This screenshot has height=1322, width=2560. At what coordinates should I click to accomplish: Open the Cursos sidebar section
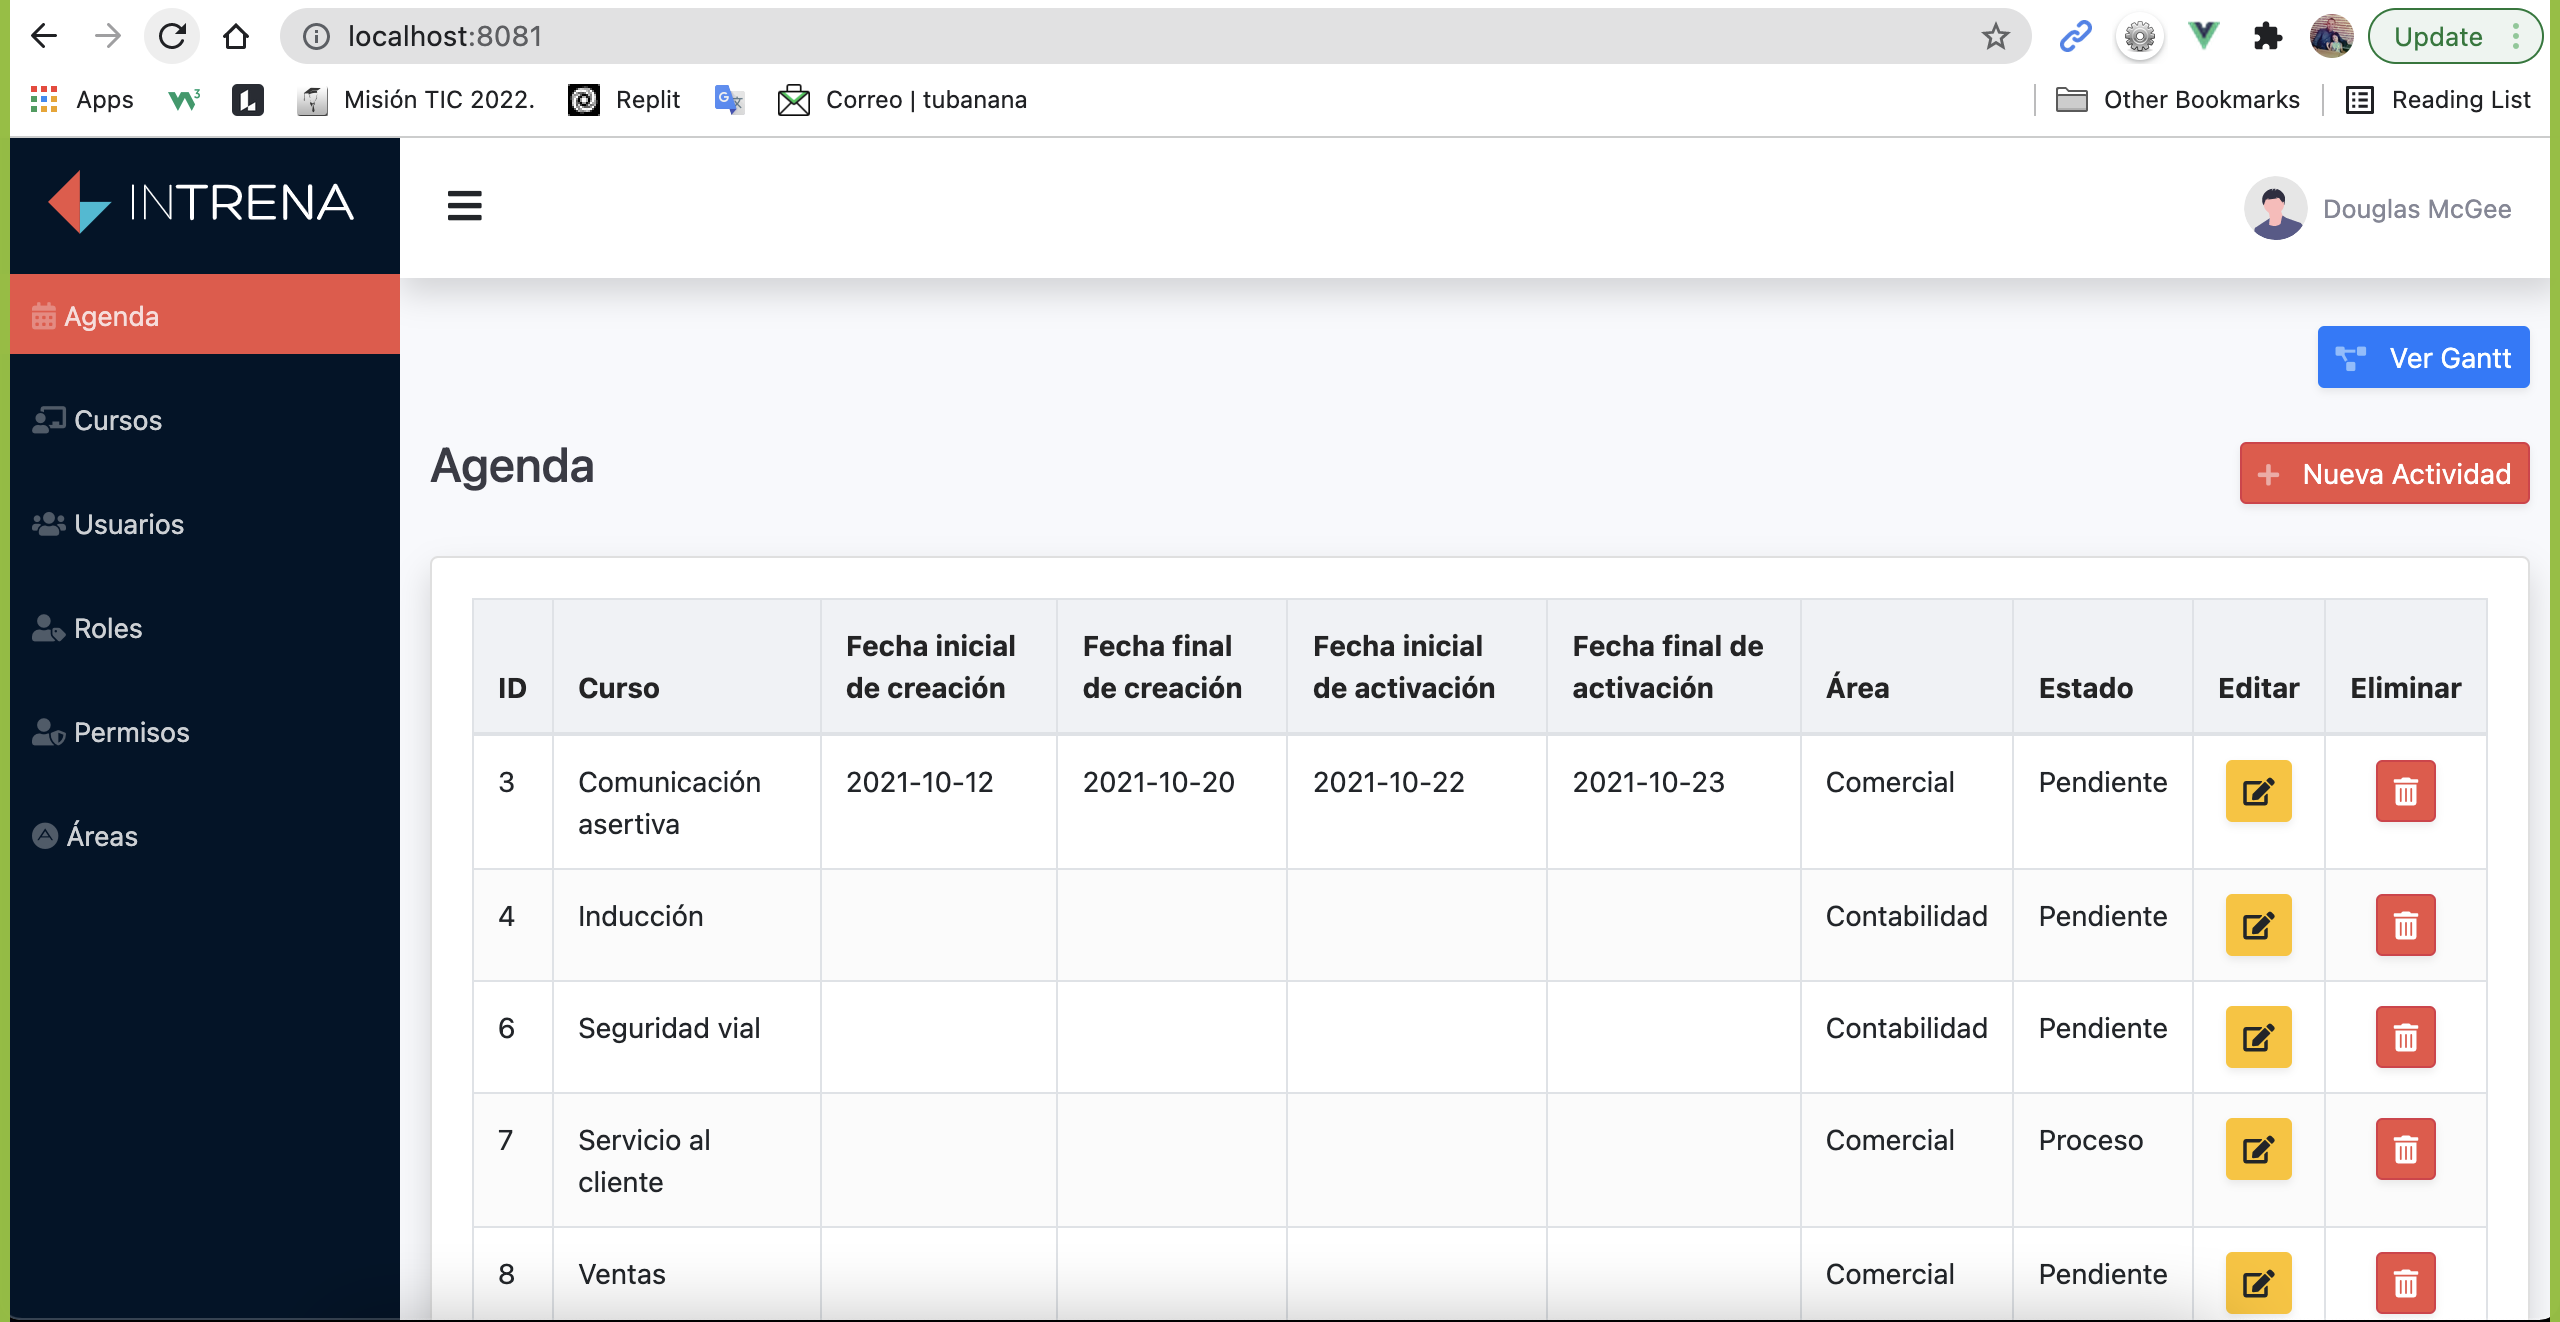(117, 420)
